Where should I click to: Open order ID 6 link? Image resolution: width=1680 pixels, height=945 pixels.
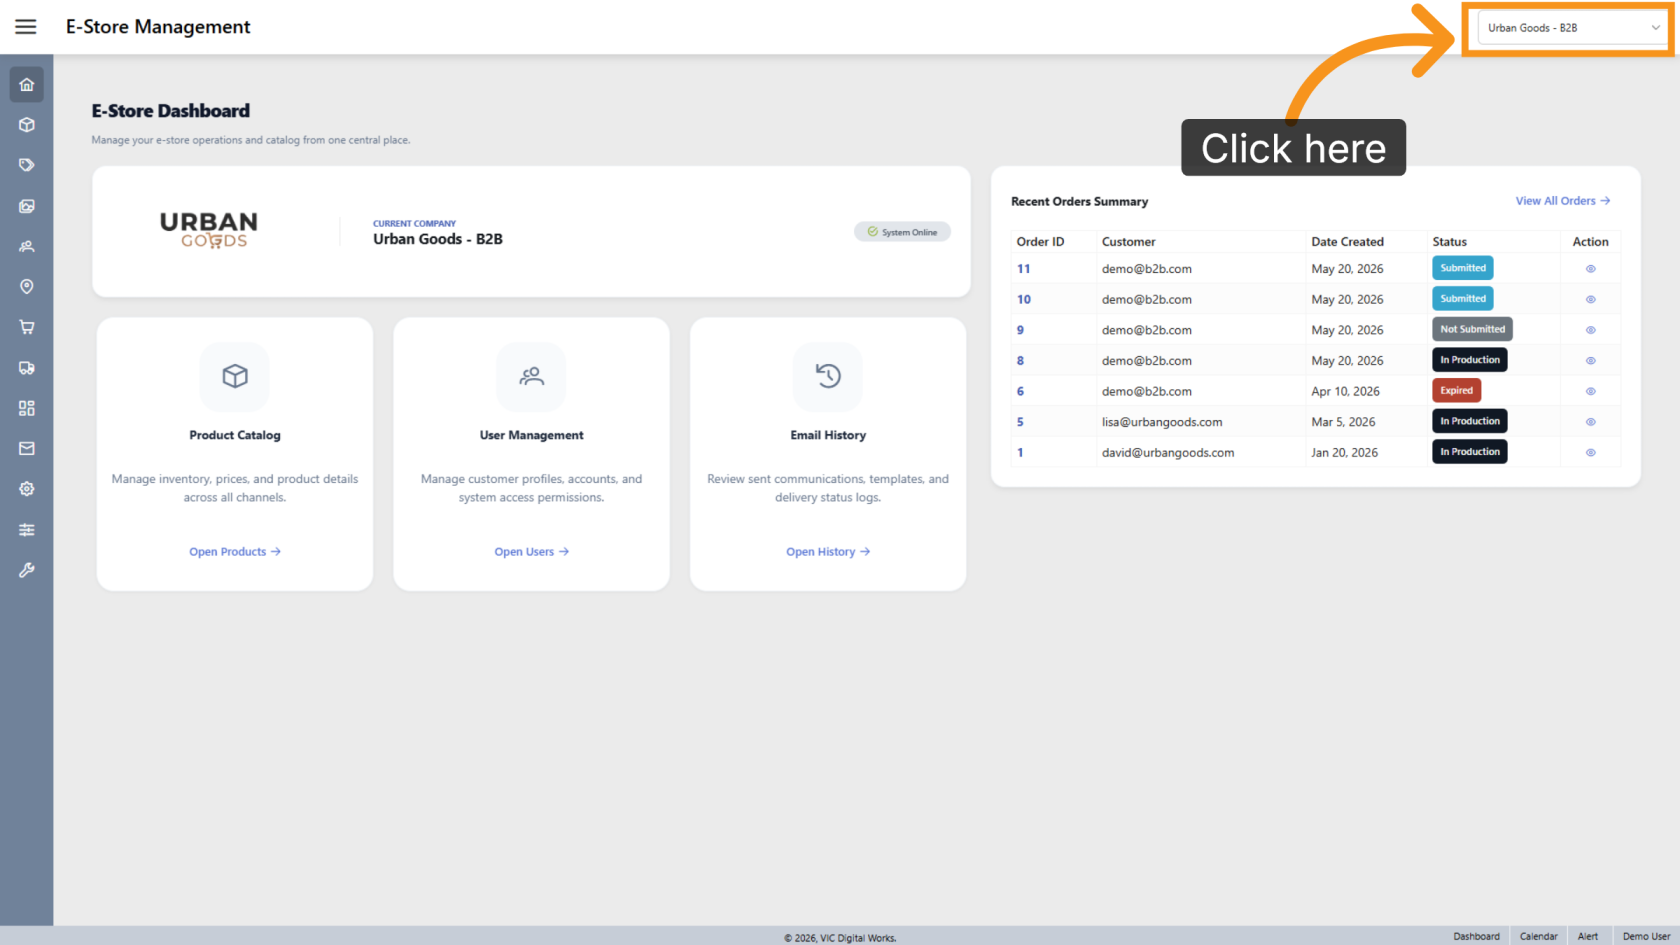[1020, 391]
